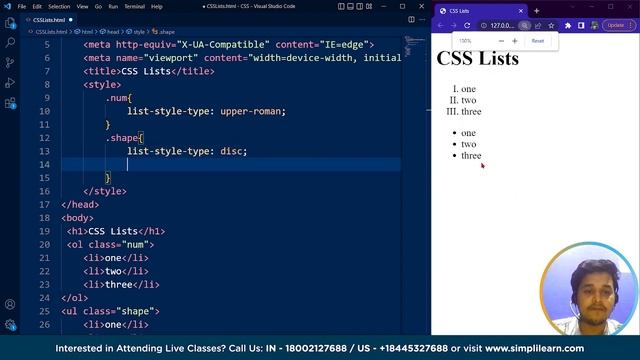Open the browser profile avatar

point(594,25)
